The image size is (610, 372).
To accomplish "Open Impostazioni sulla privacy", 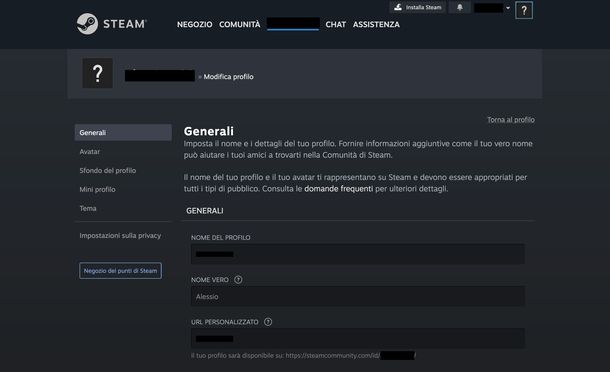I will [x=120, y=235].
